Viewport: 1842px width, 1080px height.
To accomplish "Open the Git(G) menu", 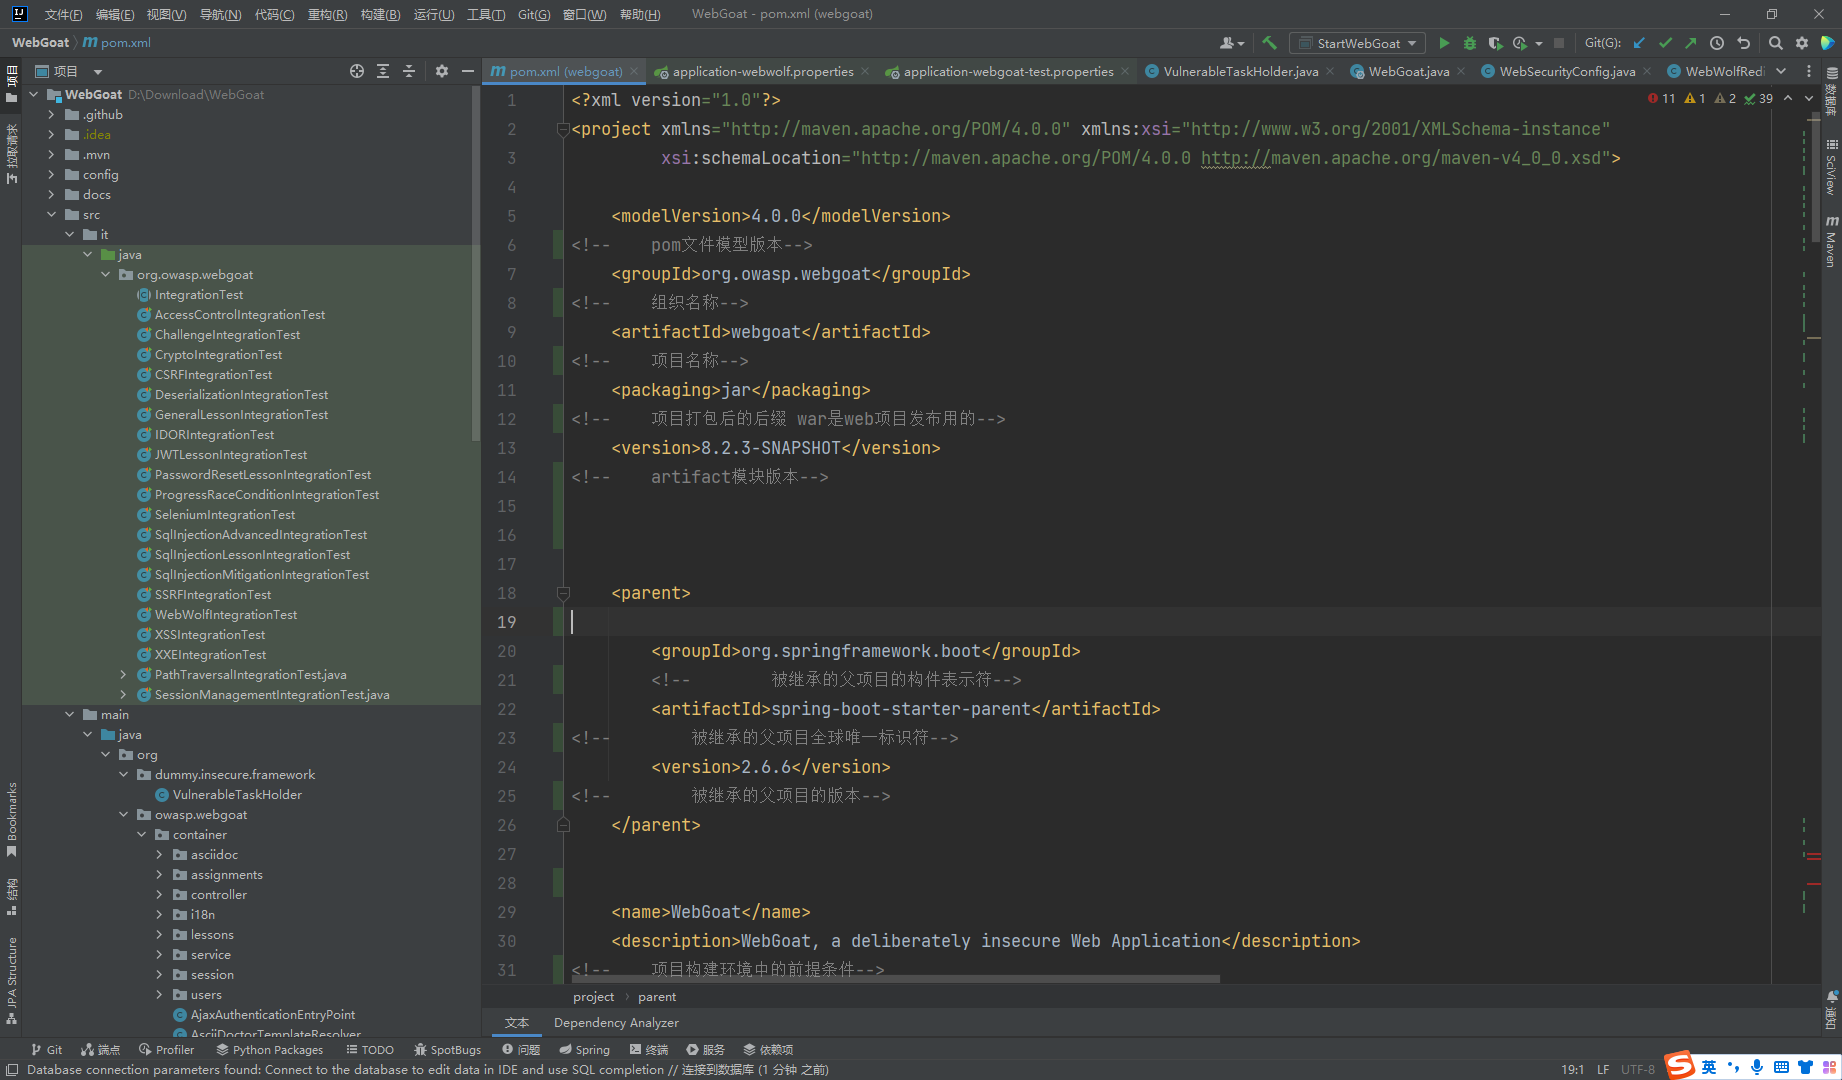I will click(534, 14).
